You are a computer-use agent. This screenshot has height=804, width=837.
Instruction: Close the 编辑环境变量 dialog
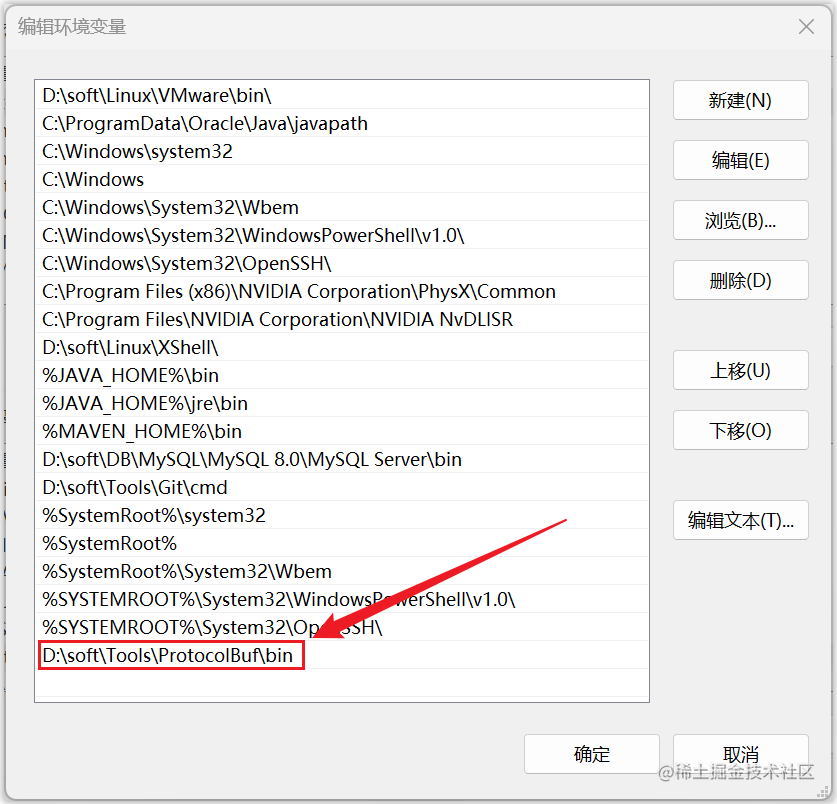point(806,26)
